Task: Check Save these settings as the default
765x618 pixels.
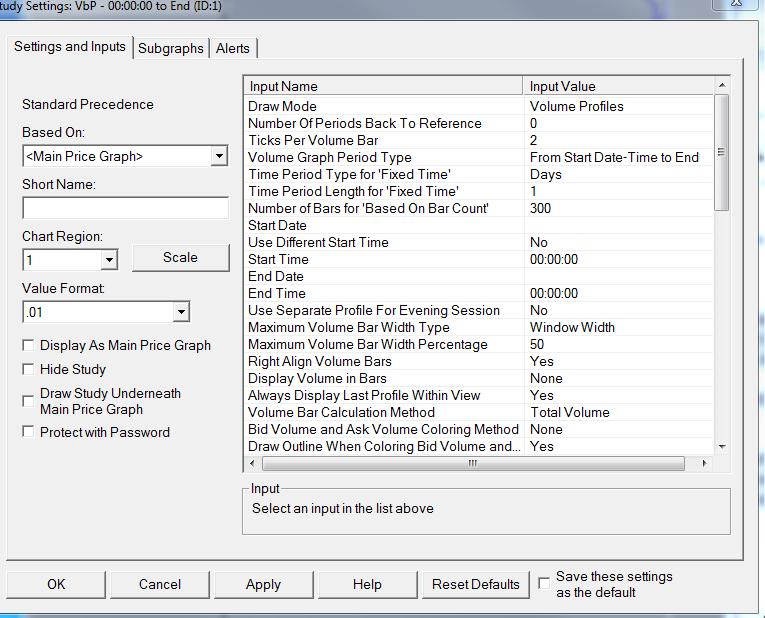Action: (x=544, y=583)
